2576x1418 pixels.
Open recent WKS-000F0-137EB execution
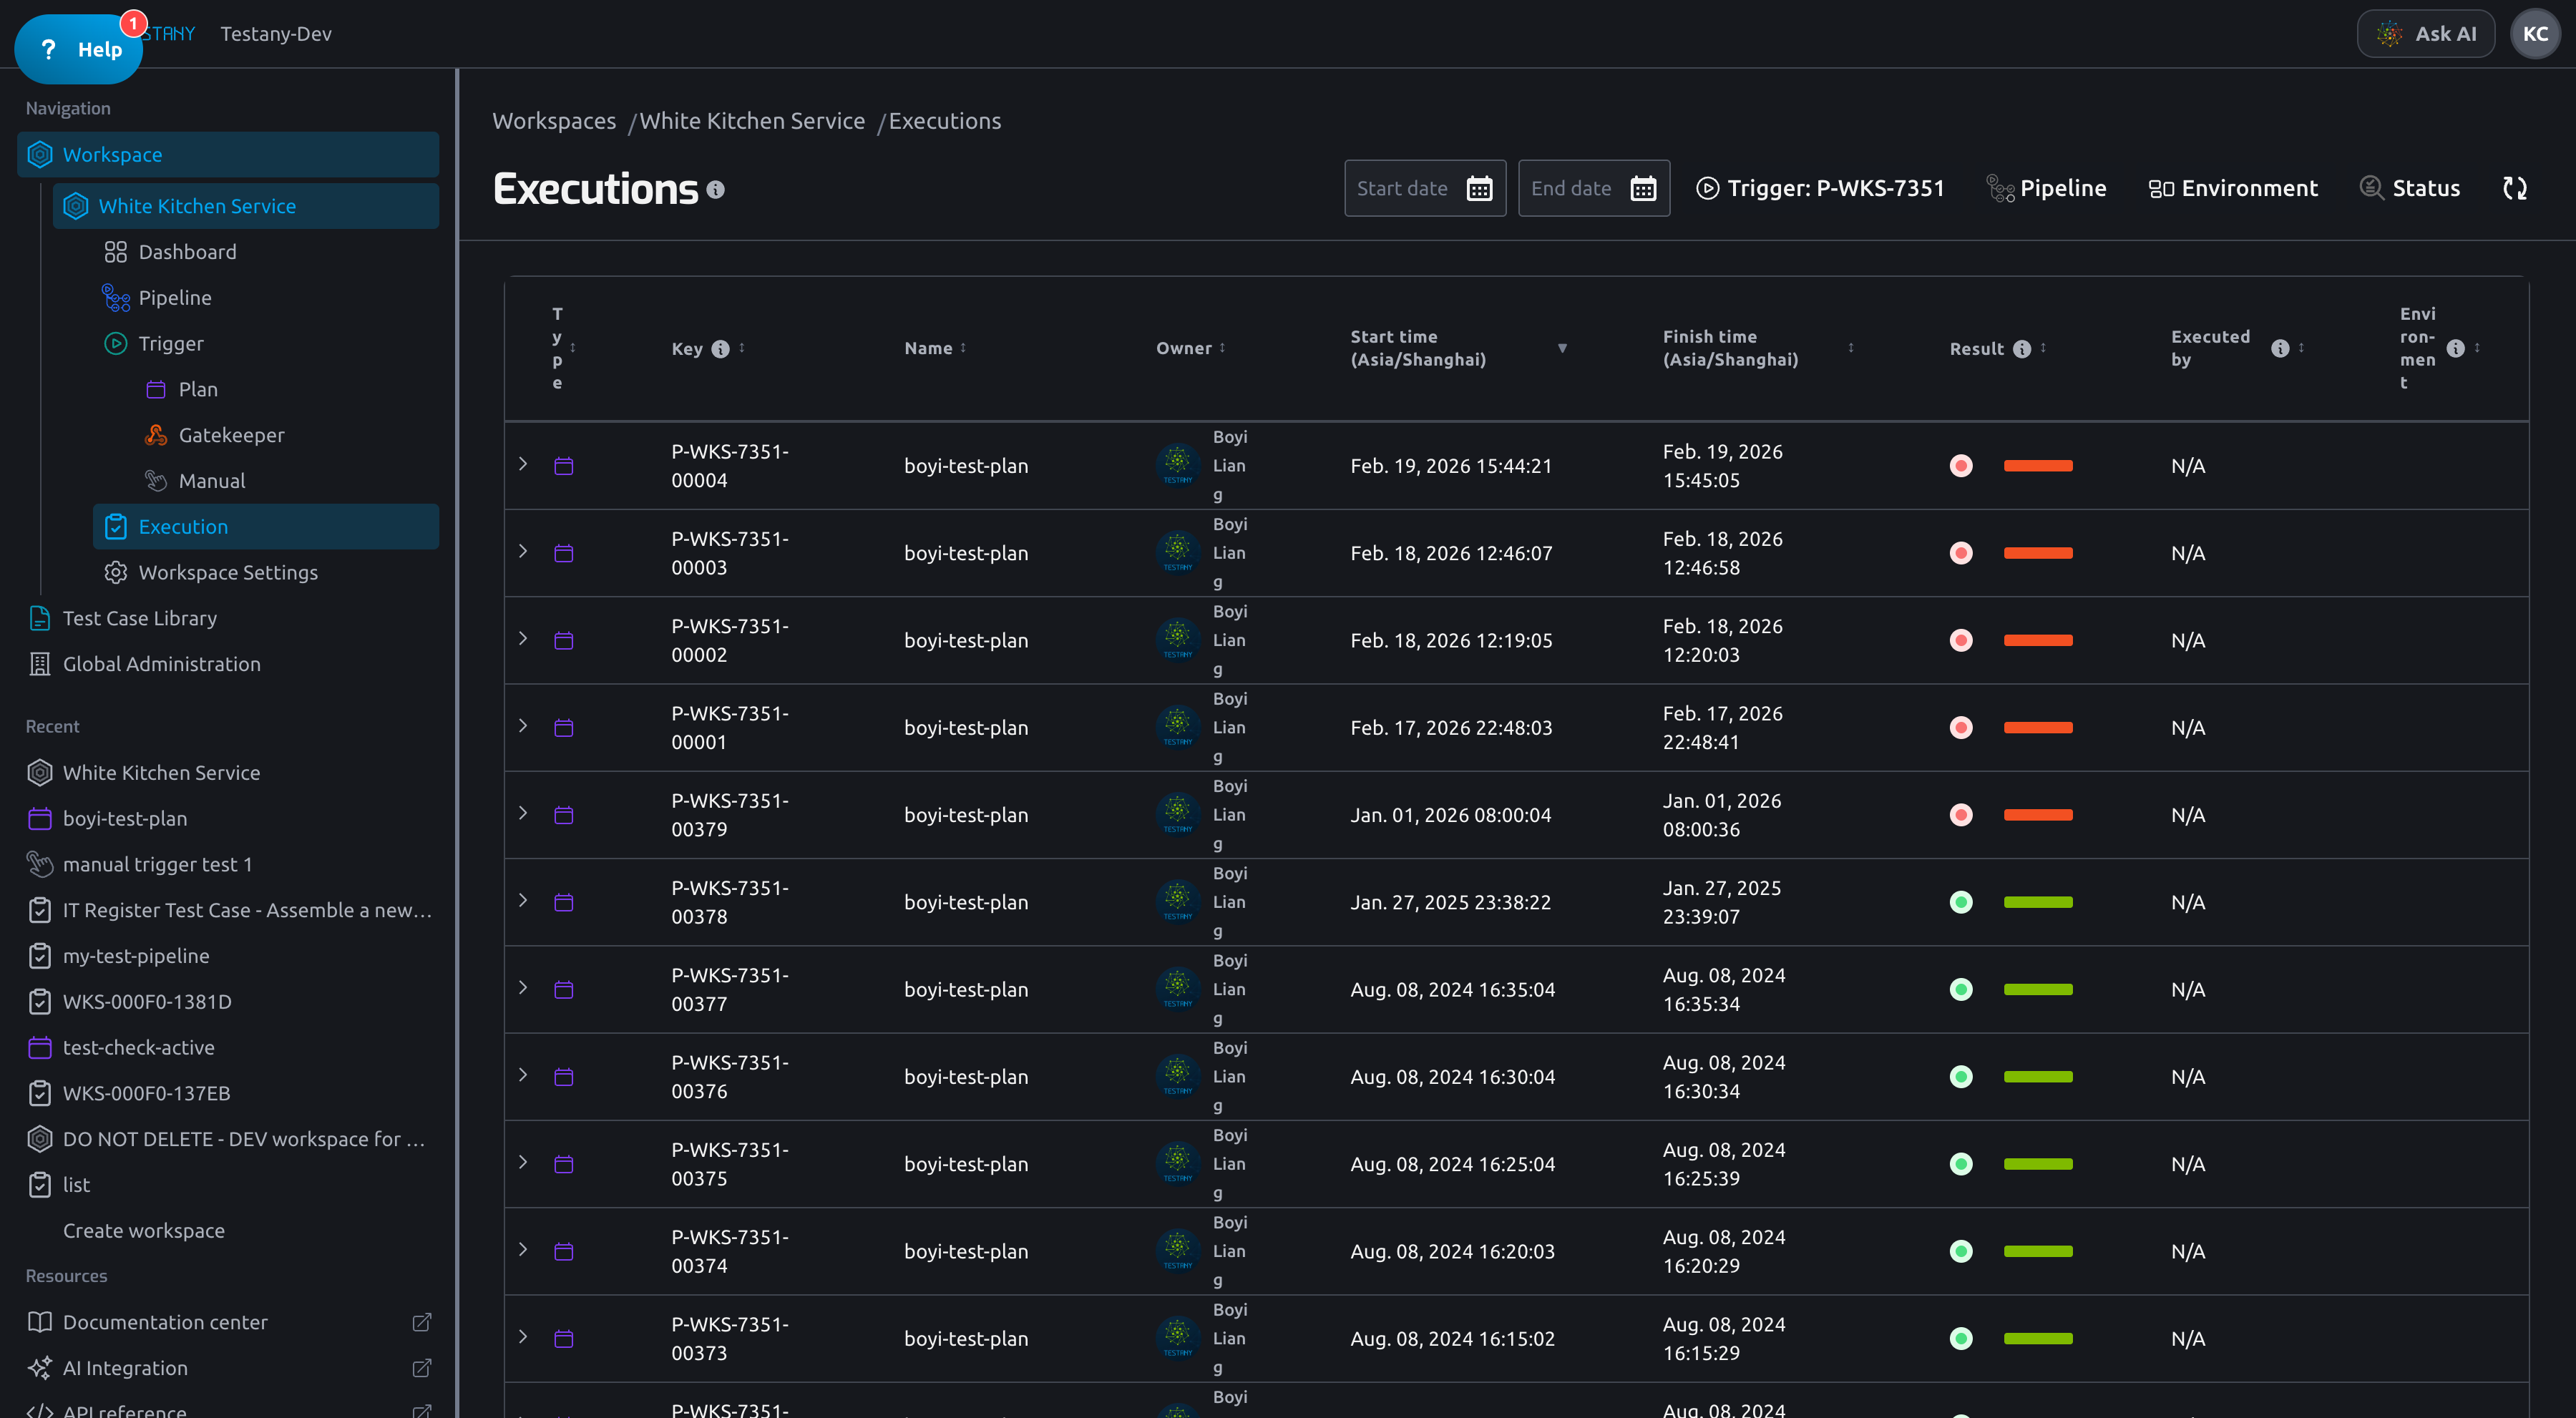[146, 1093]
